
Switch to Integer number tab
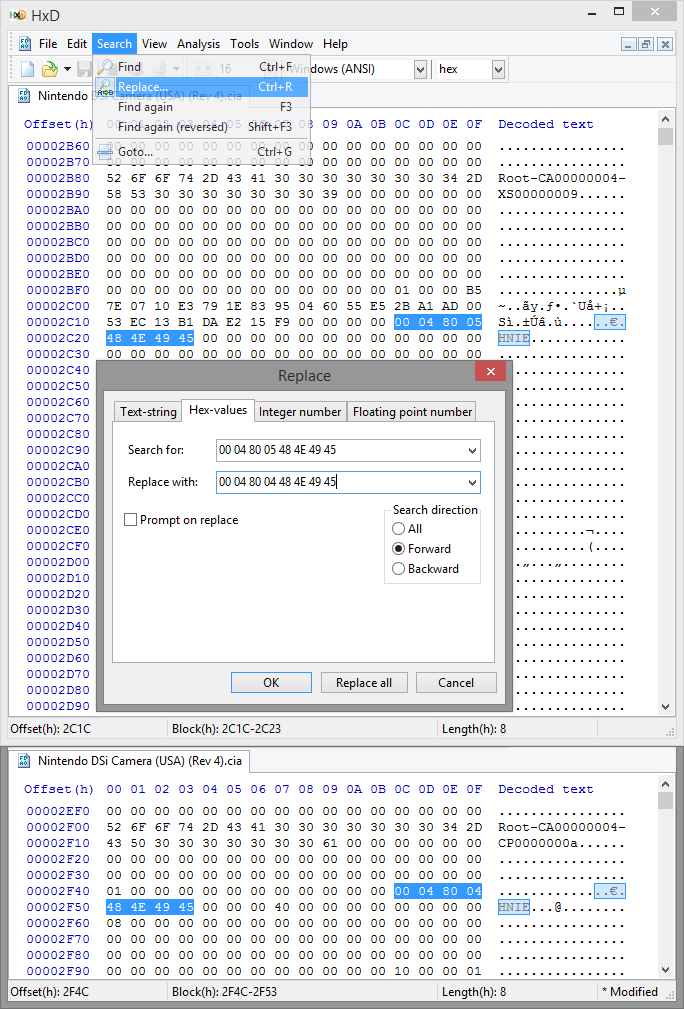[x=300, y=412]
